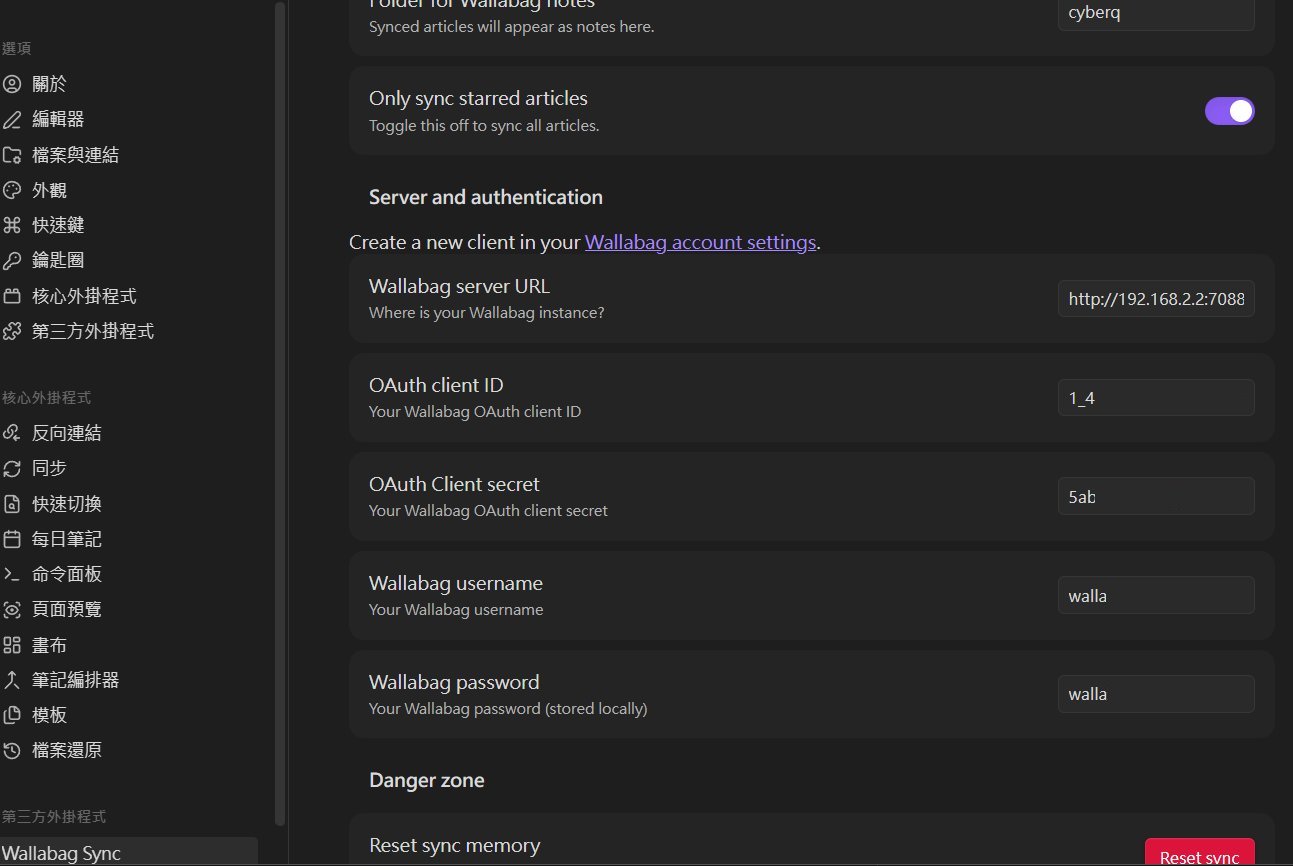Click the Wallabag server URL field
The width and height of the screenshot is (1293, 866).
coord(1155,299)
